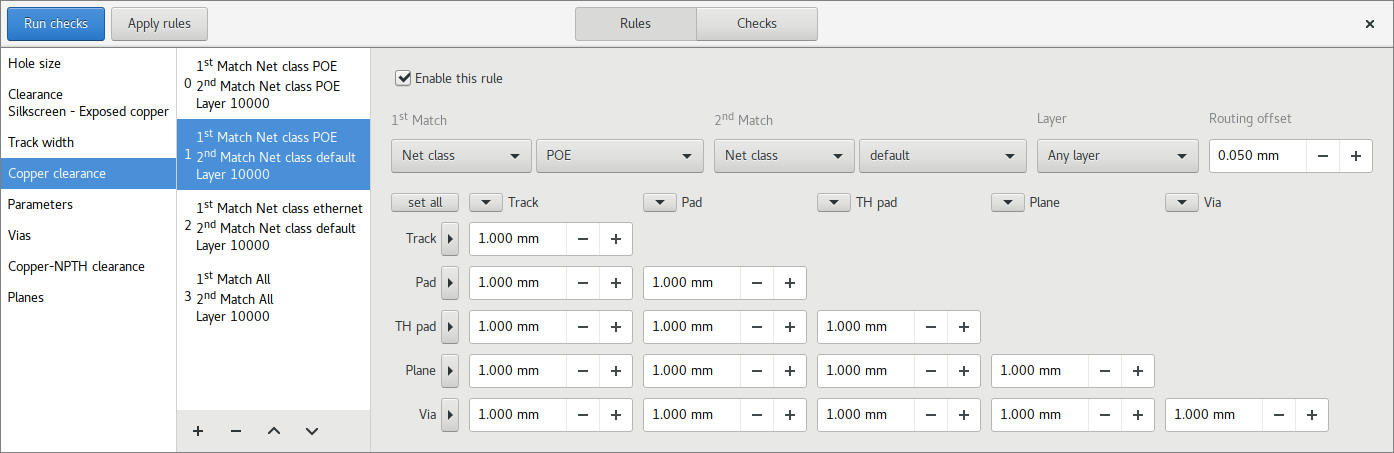The width and height of the screenshot is (1394, 453).
Task: Click the Apply rules button
Action: (x=159, y=24)
